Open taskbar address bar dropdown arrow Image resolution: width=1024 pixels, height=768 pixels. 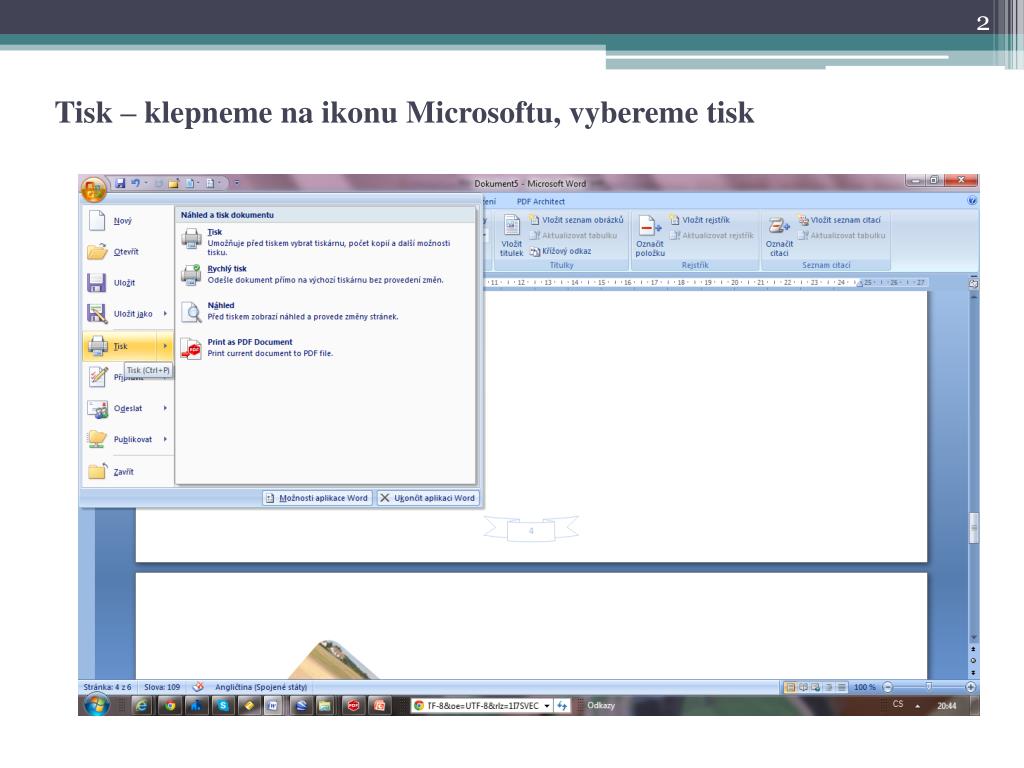pos(547,706)
